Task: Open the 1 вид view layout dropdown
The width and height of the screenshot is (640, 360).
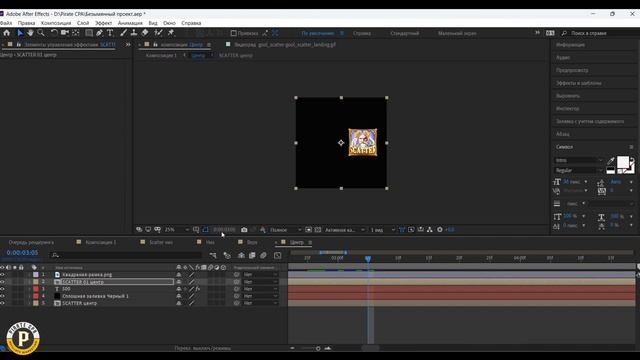Action: tap(382, 230)
